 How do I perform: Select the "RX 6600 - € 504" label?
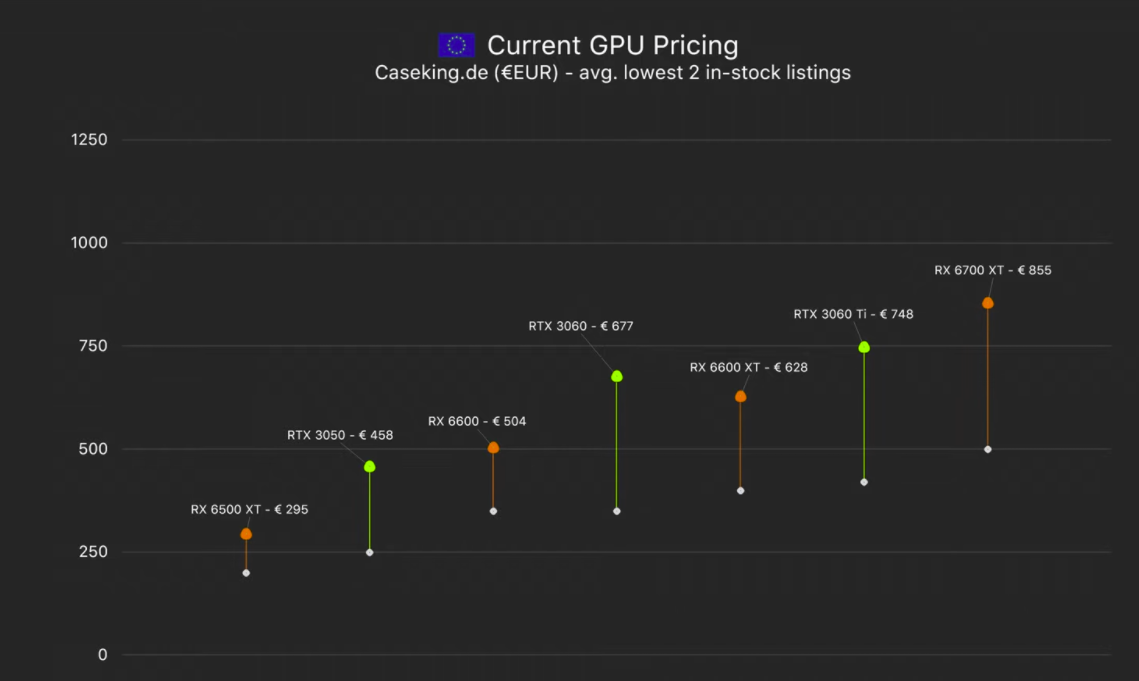tap(477, 421)
